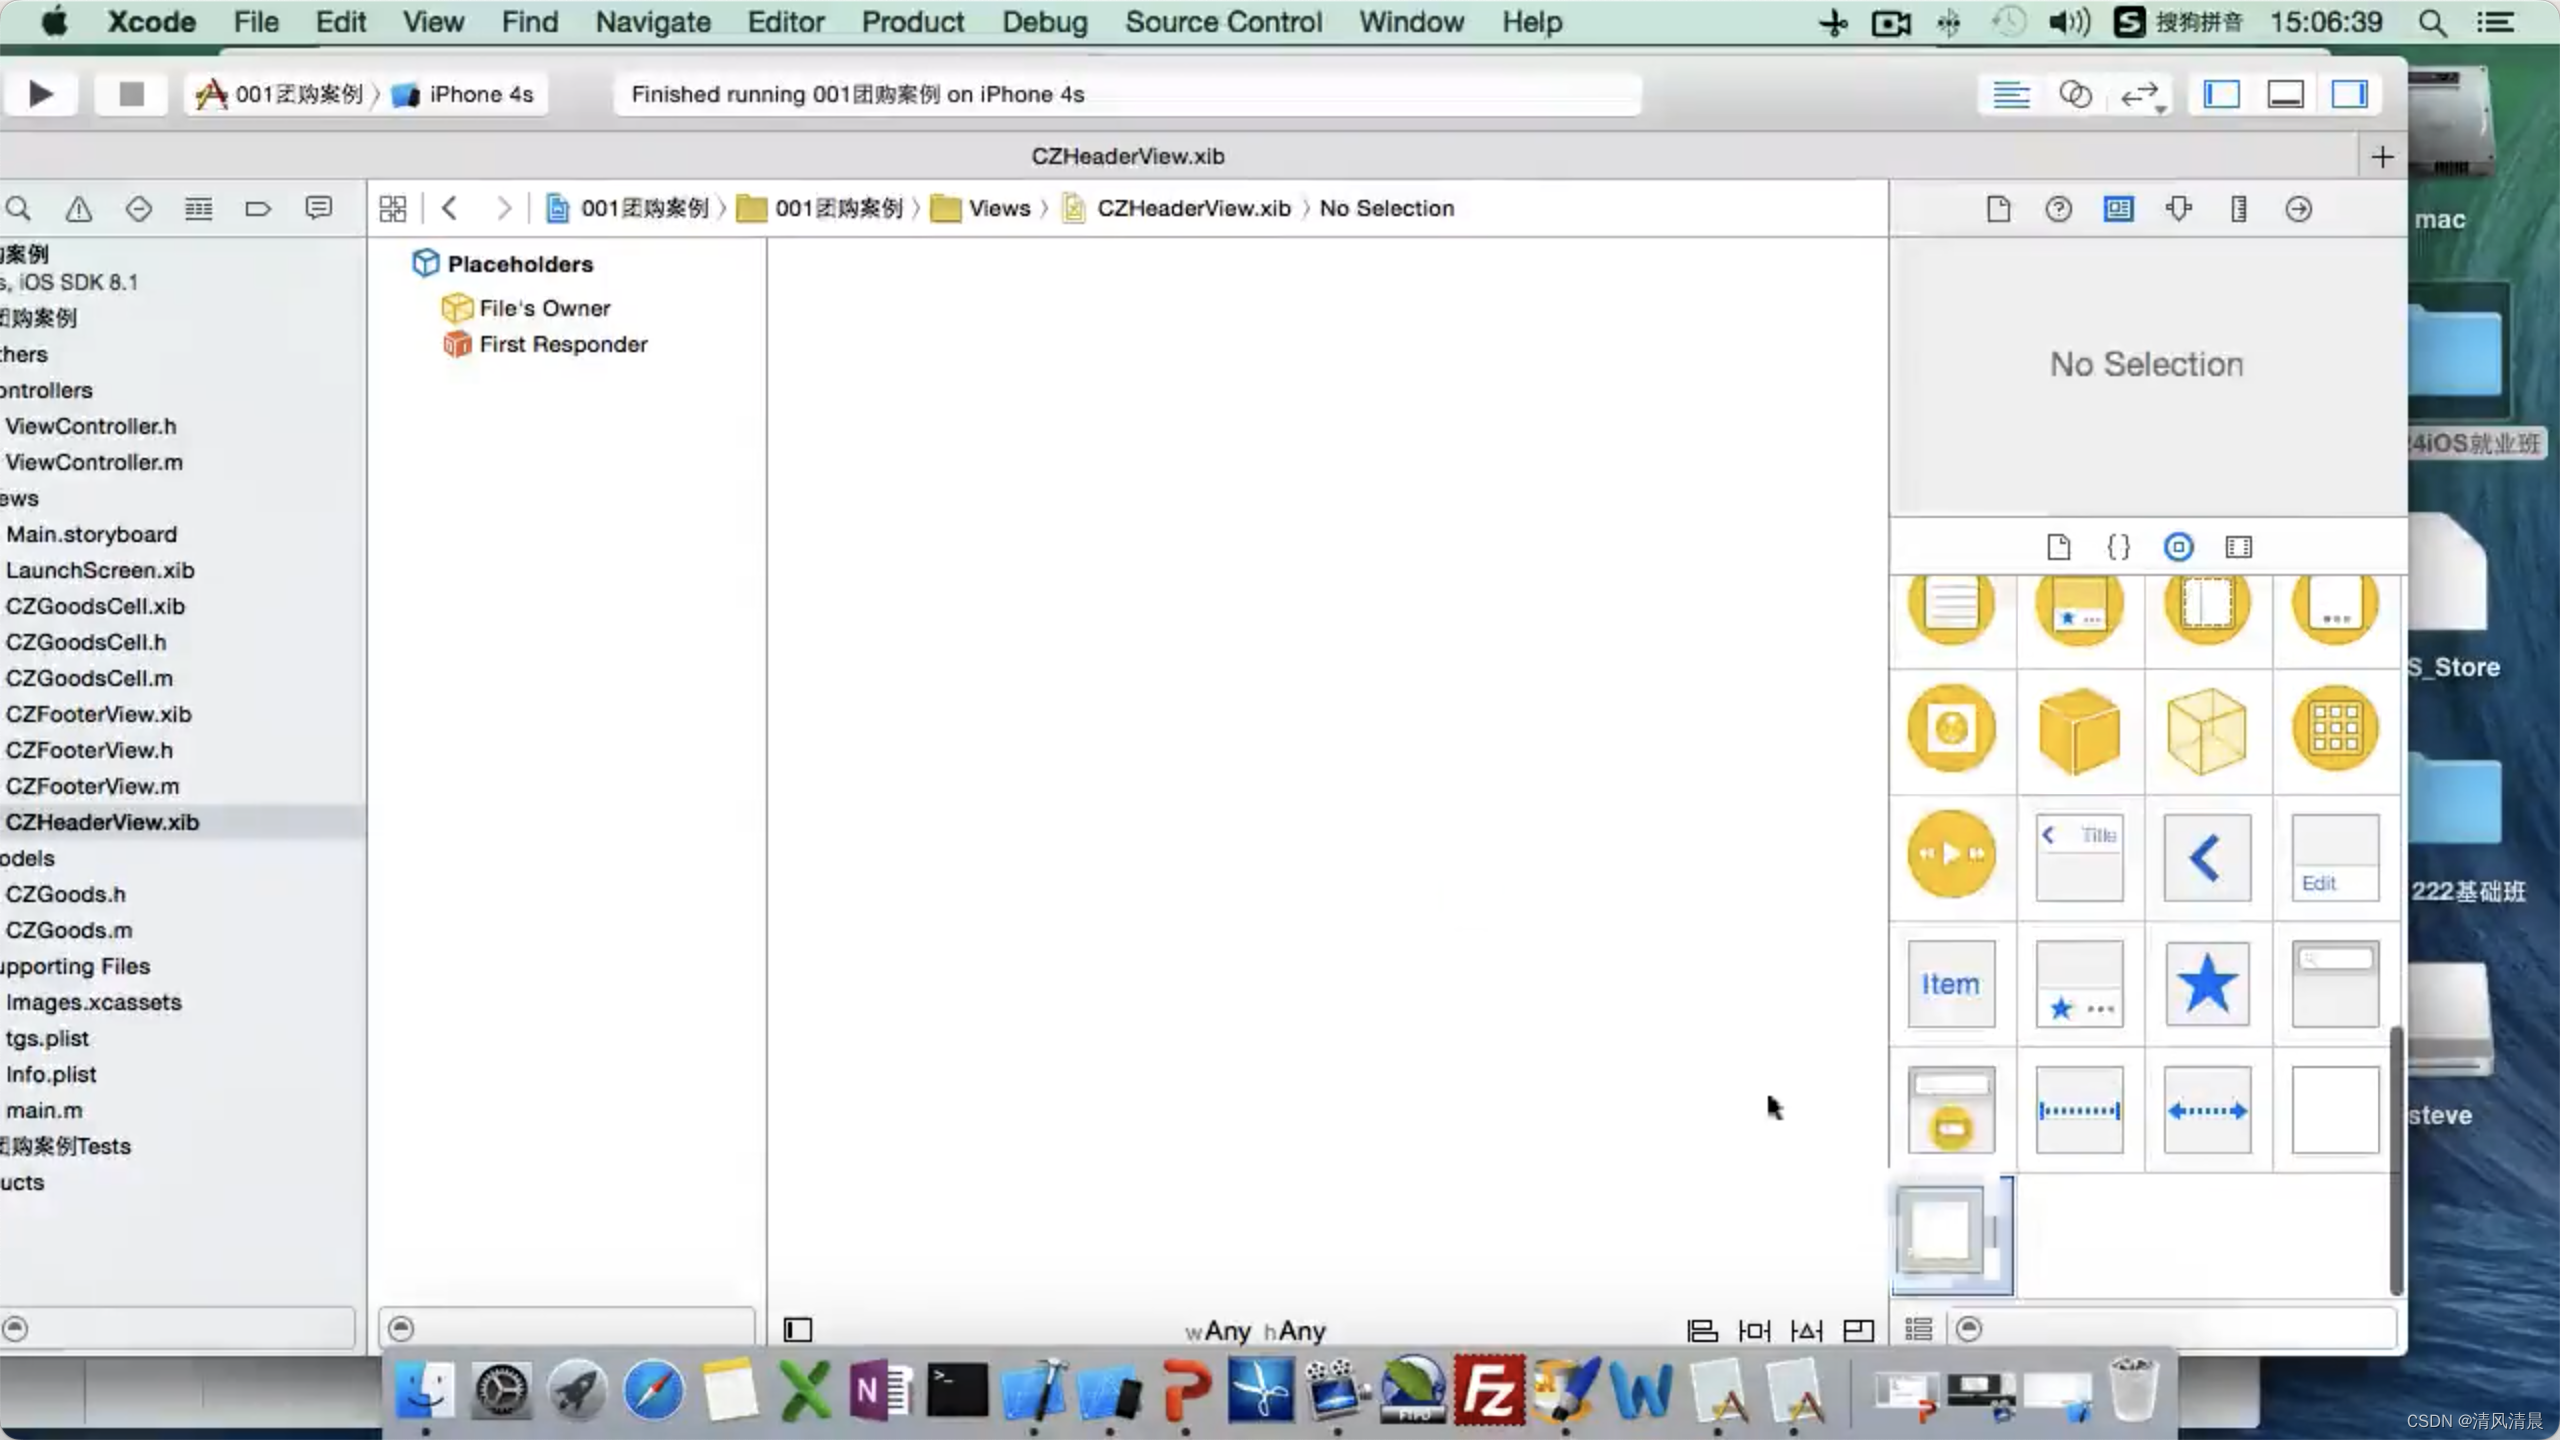The height and width of the screenshot is (1440, 2560).
Task: Open Main.storyboard in the navigator
Action: (91, 534)
